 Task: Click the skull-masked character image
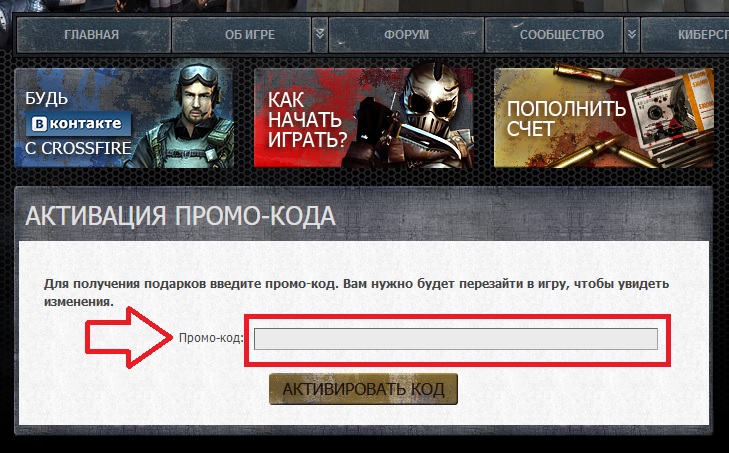point(414,116)
